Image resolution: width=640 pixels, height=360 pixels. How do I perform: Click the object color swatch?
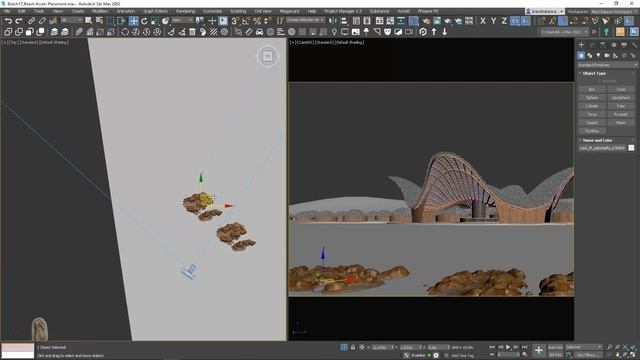pos(631,148)
